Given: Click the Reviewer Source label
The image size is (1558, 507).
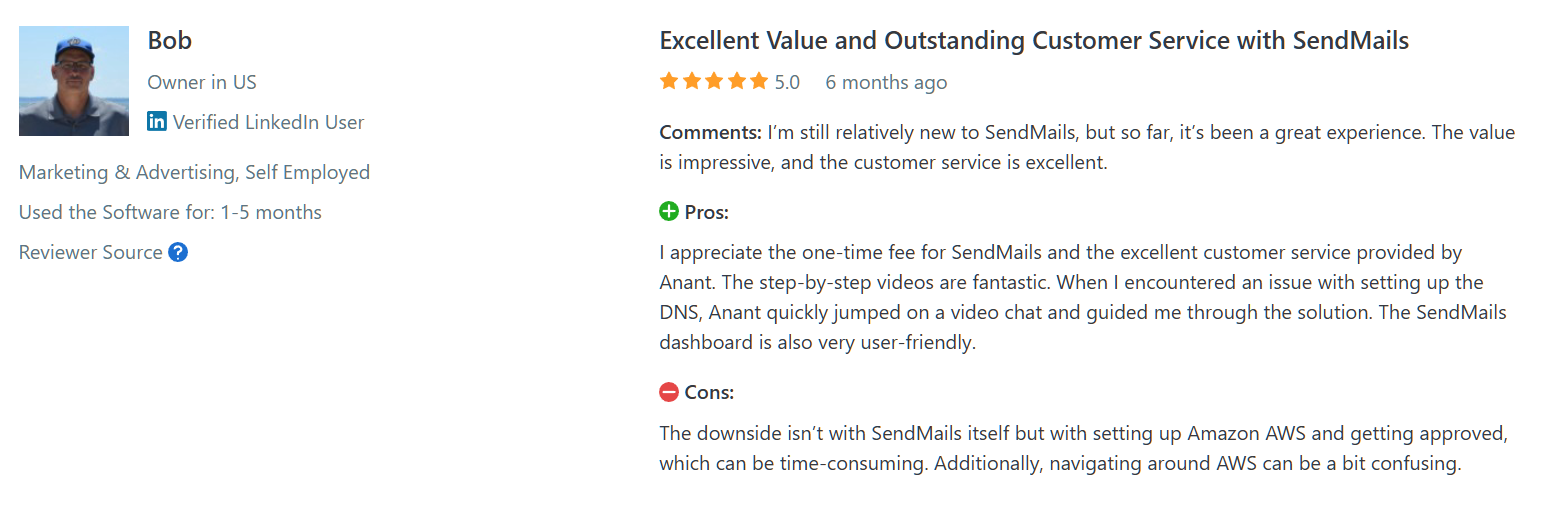Looking at the screenshot, I should [x=91, y=252].
